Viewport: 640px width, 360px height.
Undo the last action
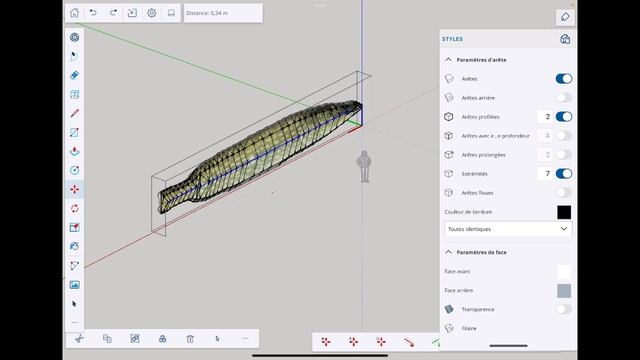tap(93, 13)
